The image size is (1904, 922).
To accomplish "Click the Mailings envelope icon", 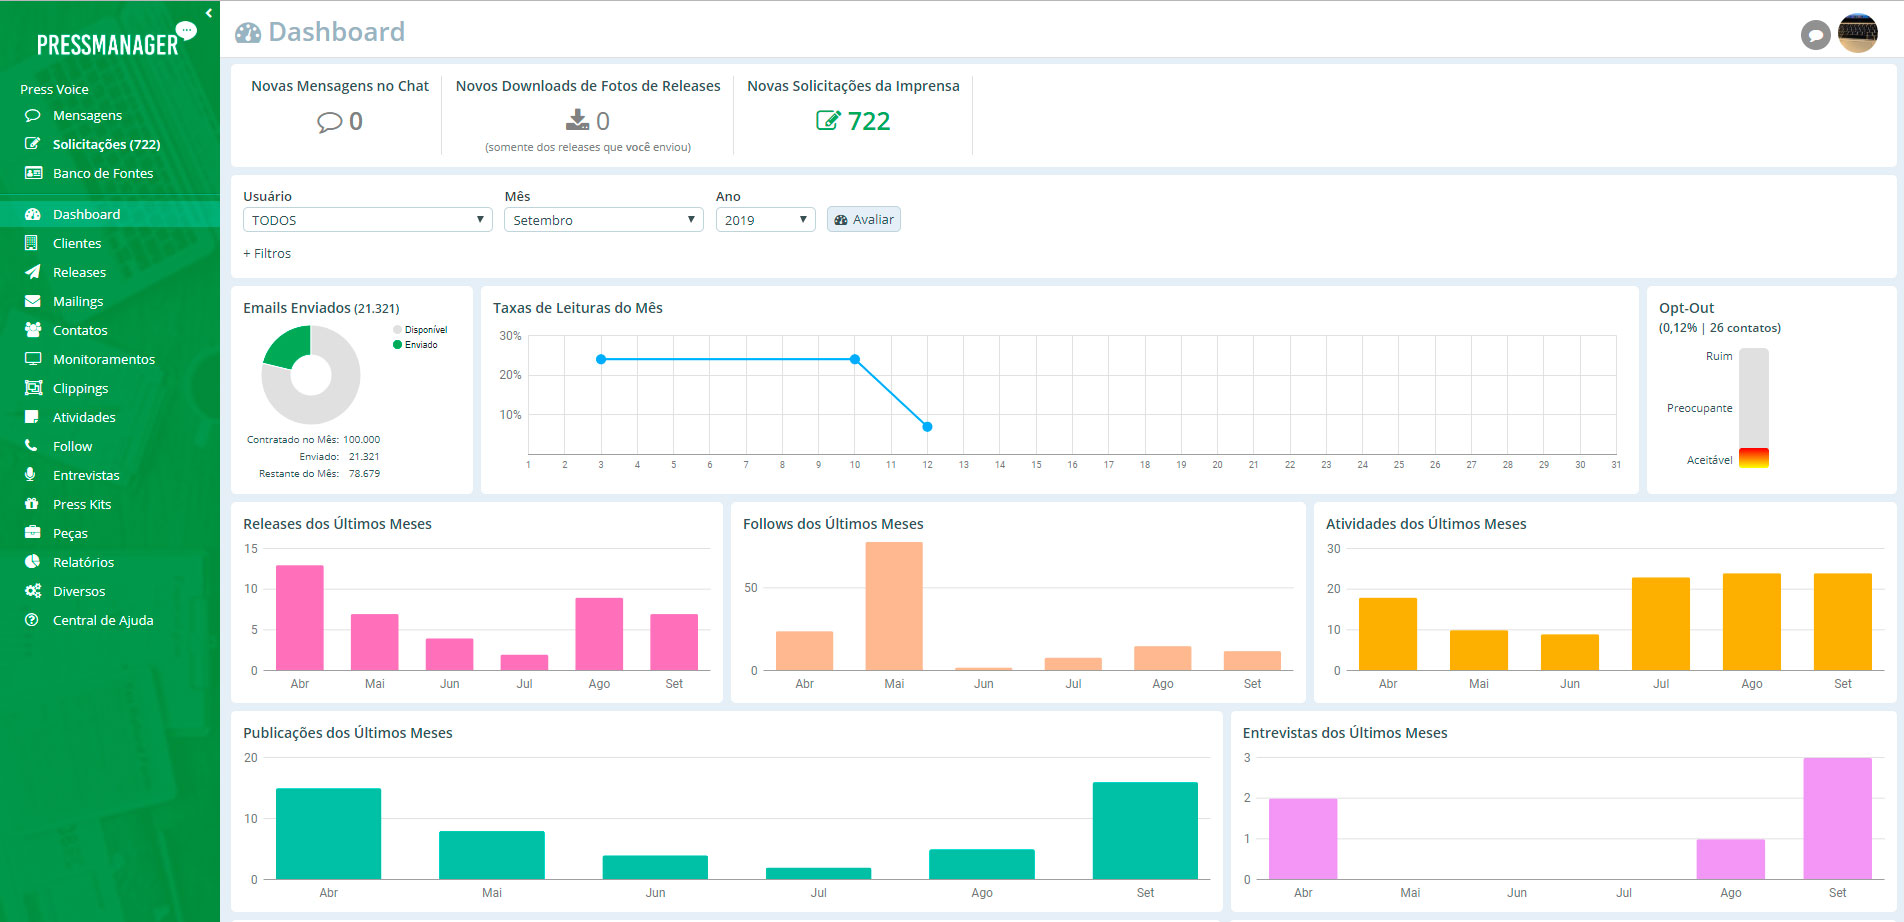I will click(33, 301).
